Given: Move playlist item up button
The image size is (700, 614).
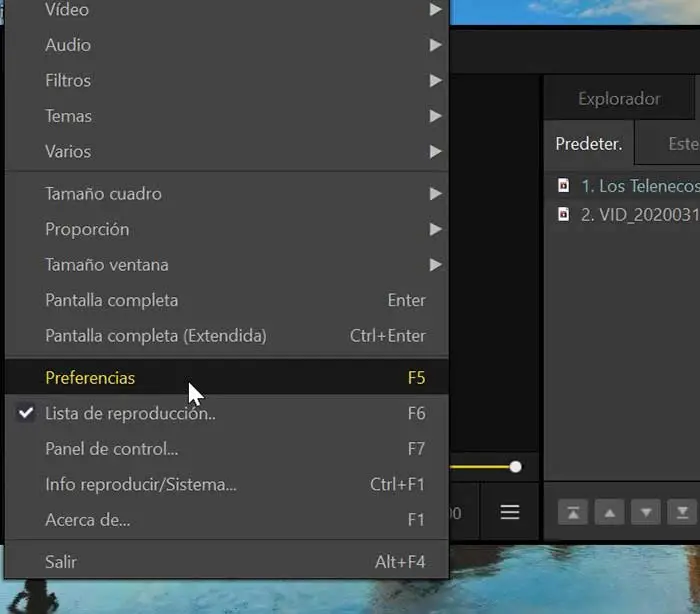Looking at the screenshot, I should (609, 512).
